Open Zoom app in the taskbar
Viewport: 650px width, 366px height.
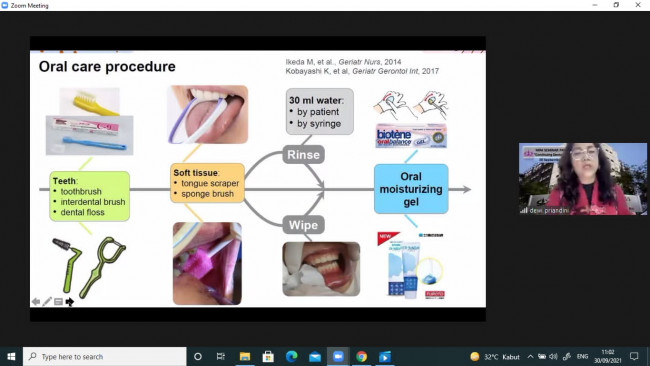coord(338,356)
